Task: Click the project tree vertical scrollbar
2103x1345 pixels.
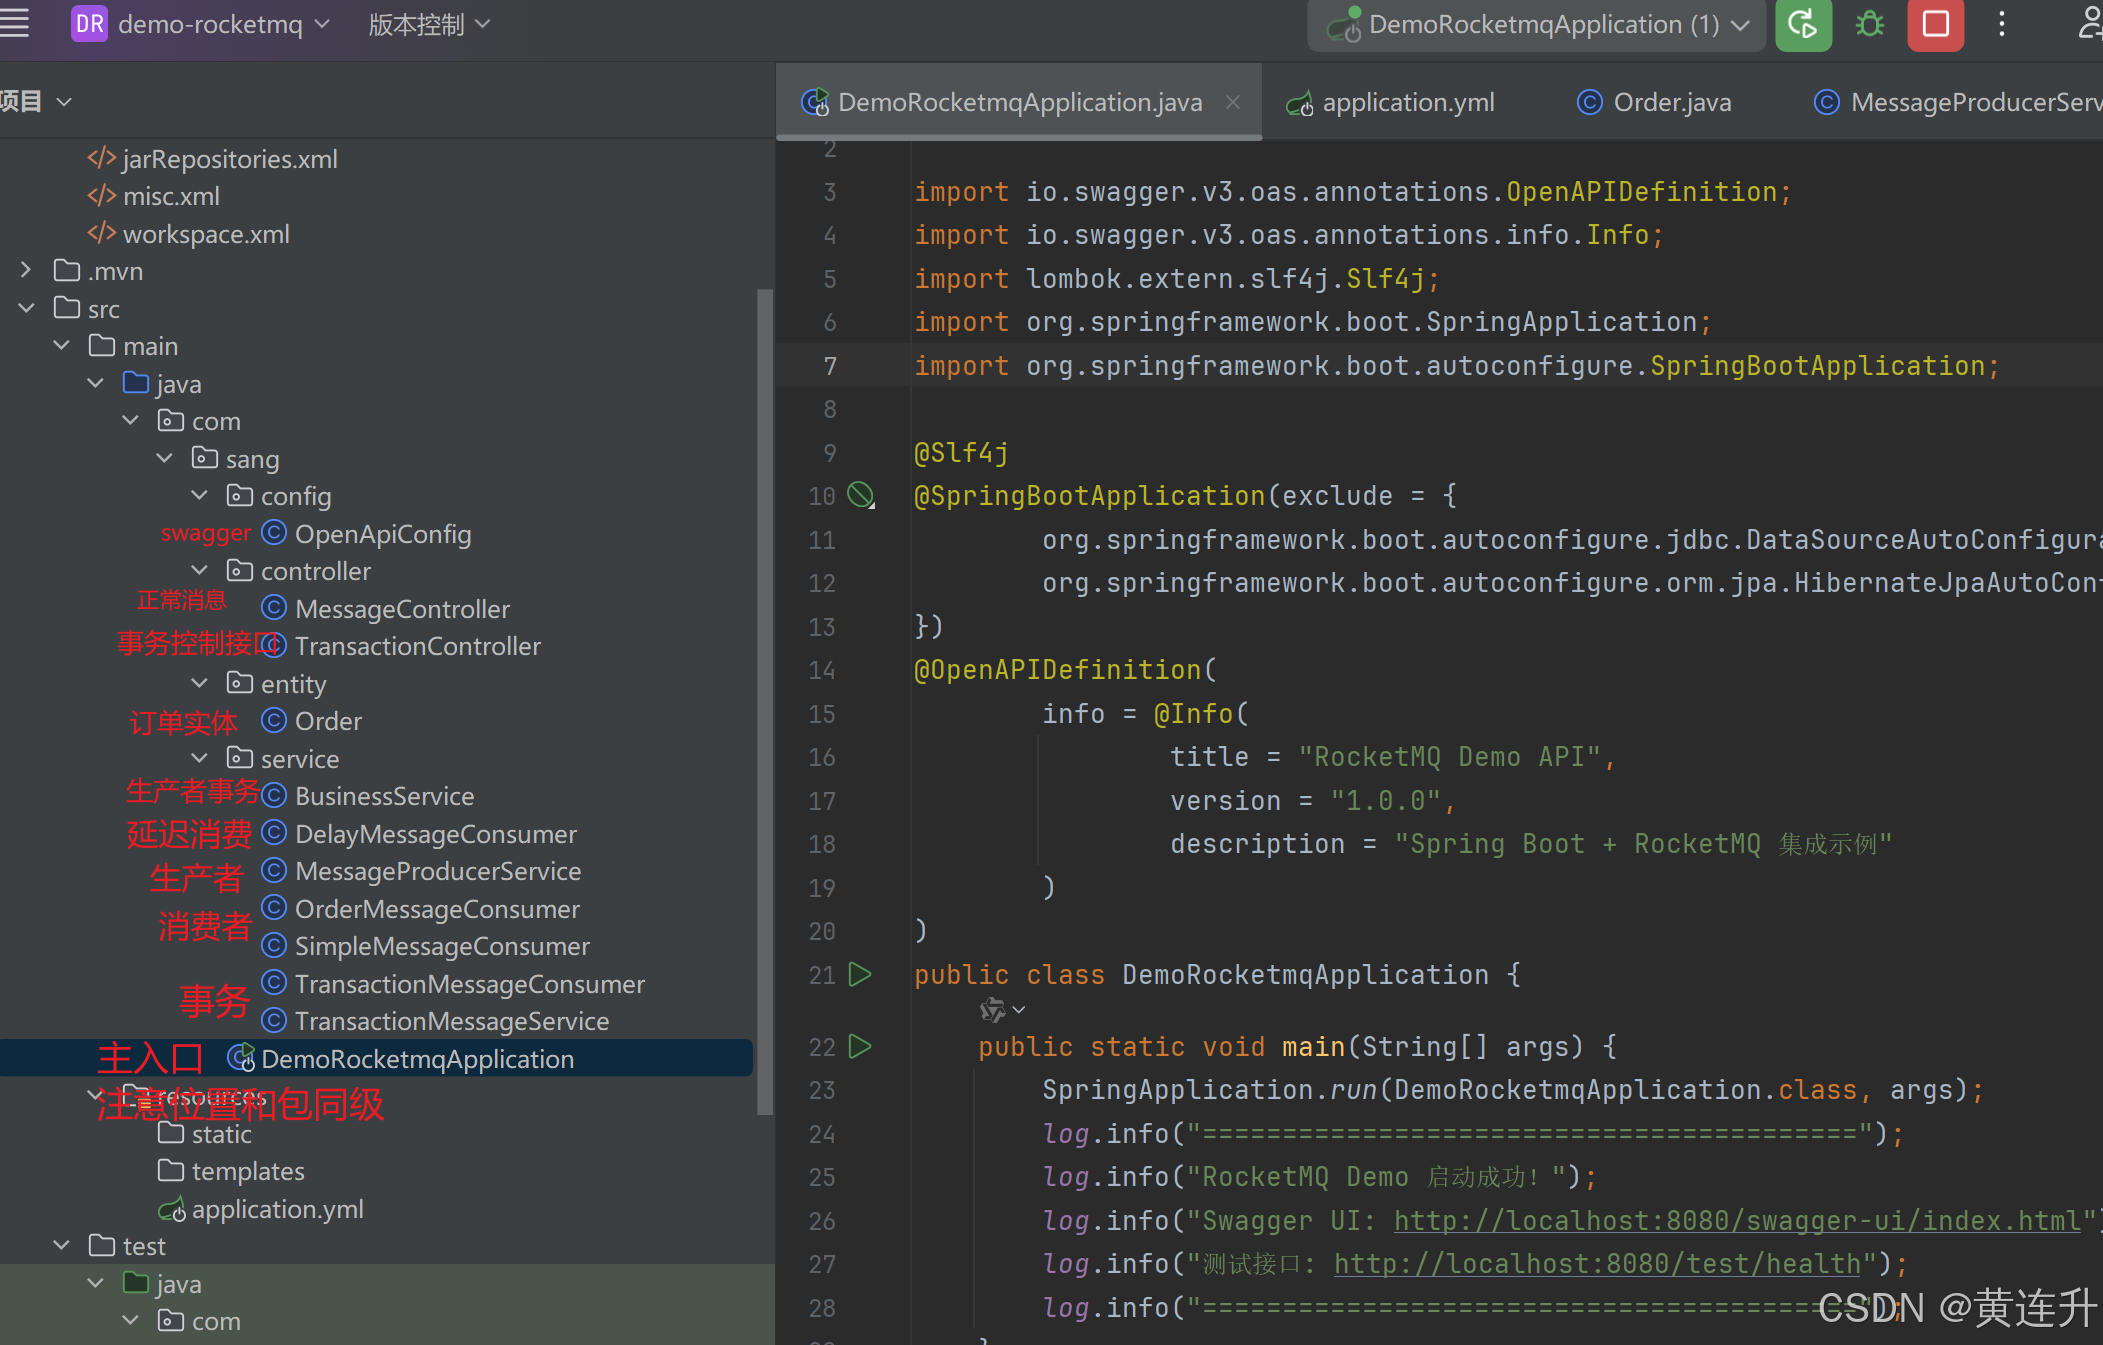Action: (765, 700)
